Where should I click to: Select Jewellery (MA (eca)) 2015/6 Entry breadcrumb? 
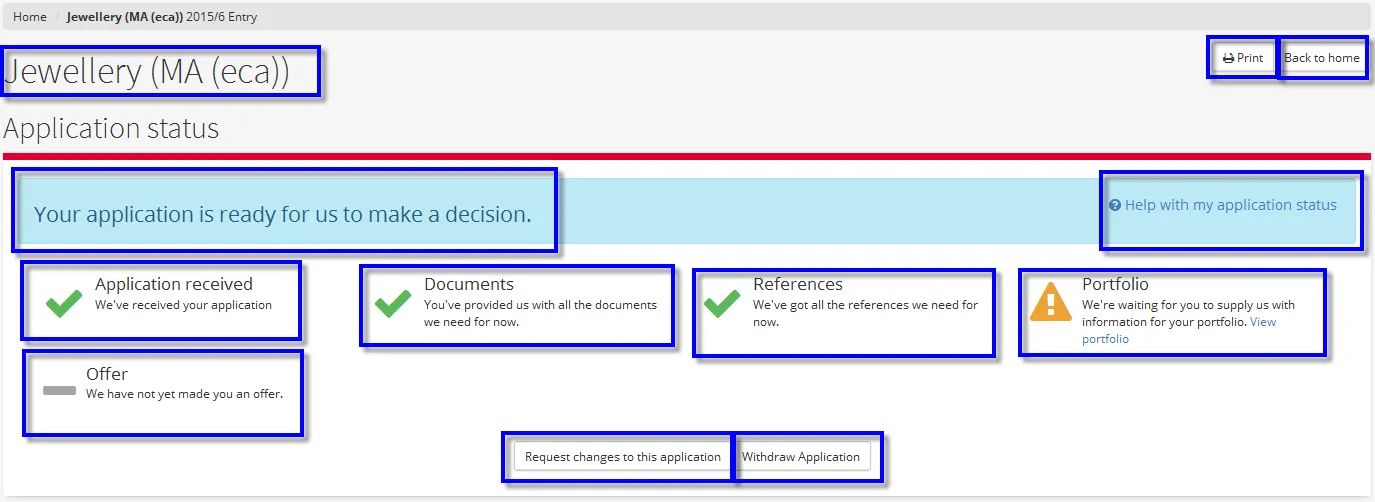point(162,17)
